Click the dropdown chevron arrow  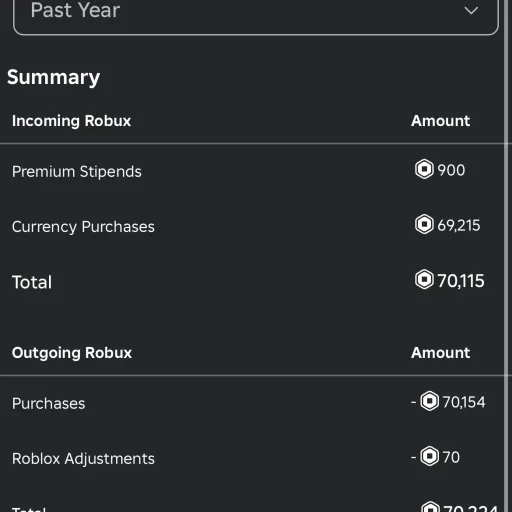pos(471,10)
